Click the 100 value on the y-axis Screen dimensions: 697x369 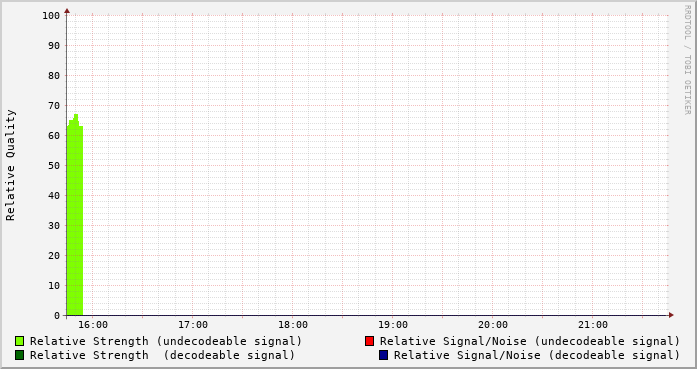(51, 16)
